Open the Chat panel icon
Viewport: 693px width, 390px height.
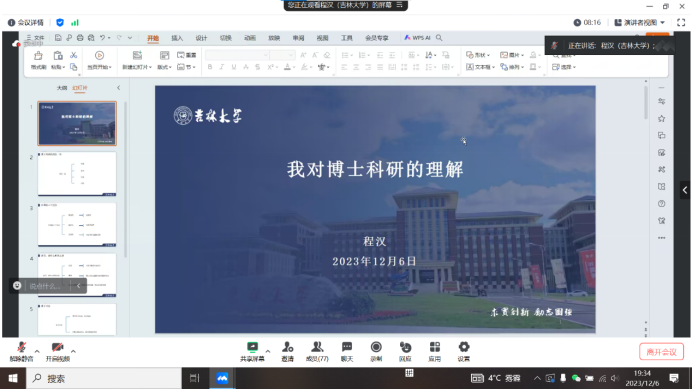(347, 352)
